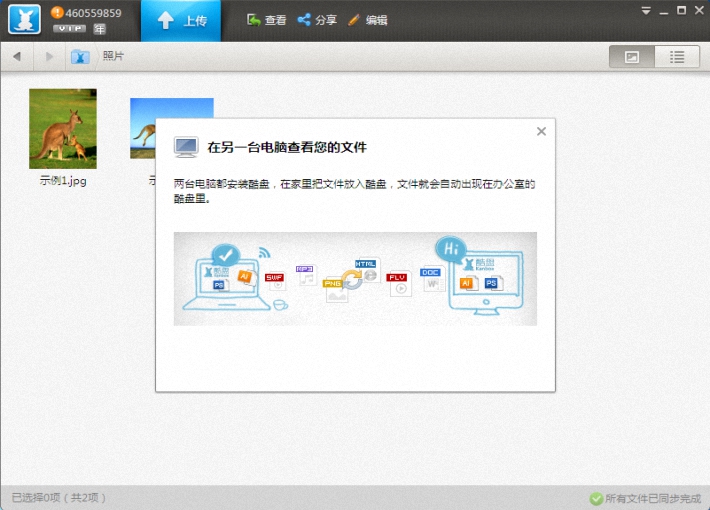
Task: Switch to thumbnail view mode
Action: pos(632,57)
